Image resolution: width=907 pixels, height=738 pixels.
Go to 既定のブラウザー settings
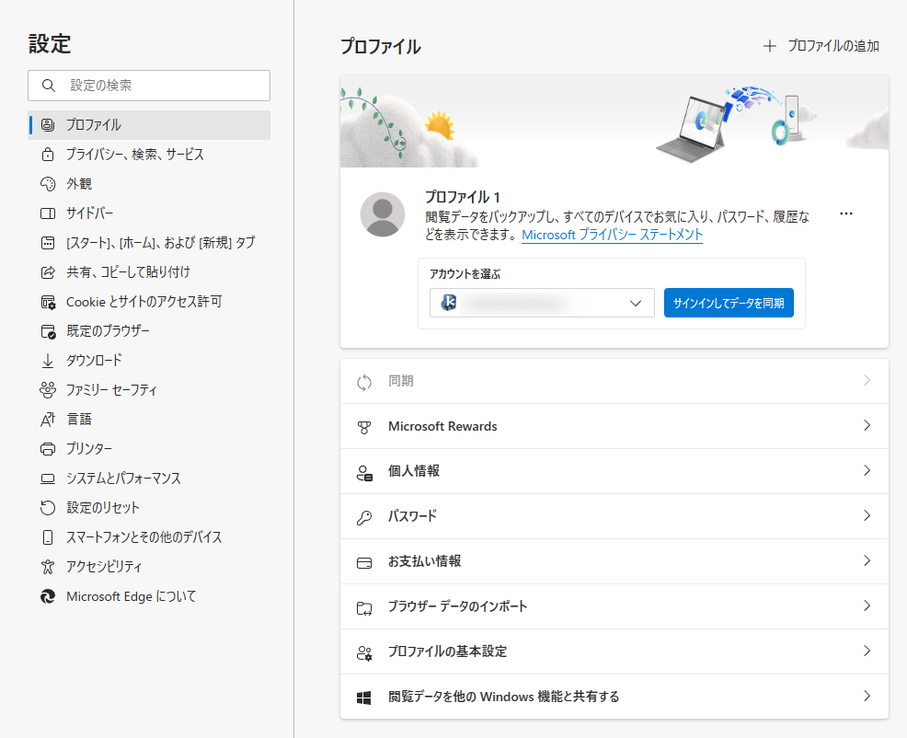tap(149, 331)
